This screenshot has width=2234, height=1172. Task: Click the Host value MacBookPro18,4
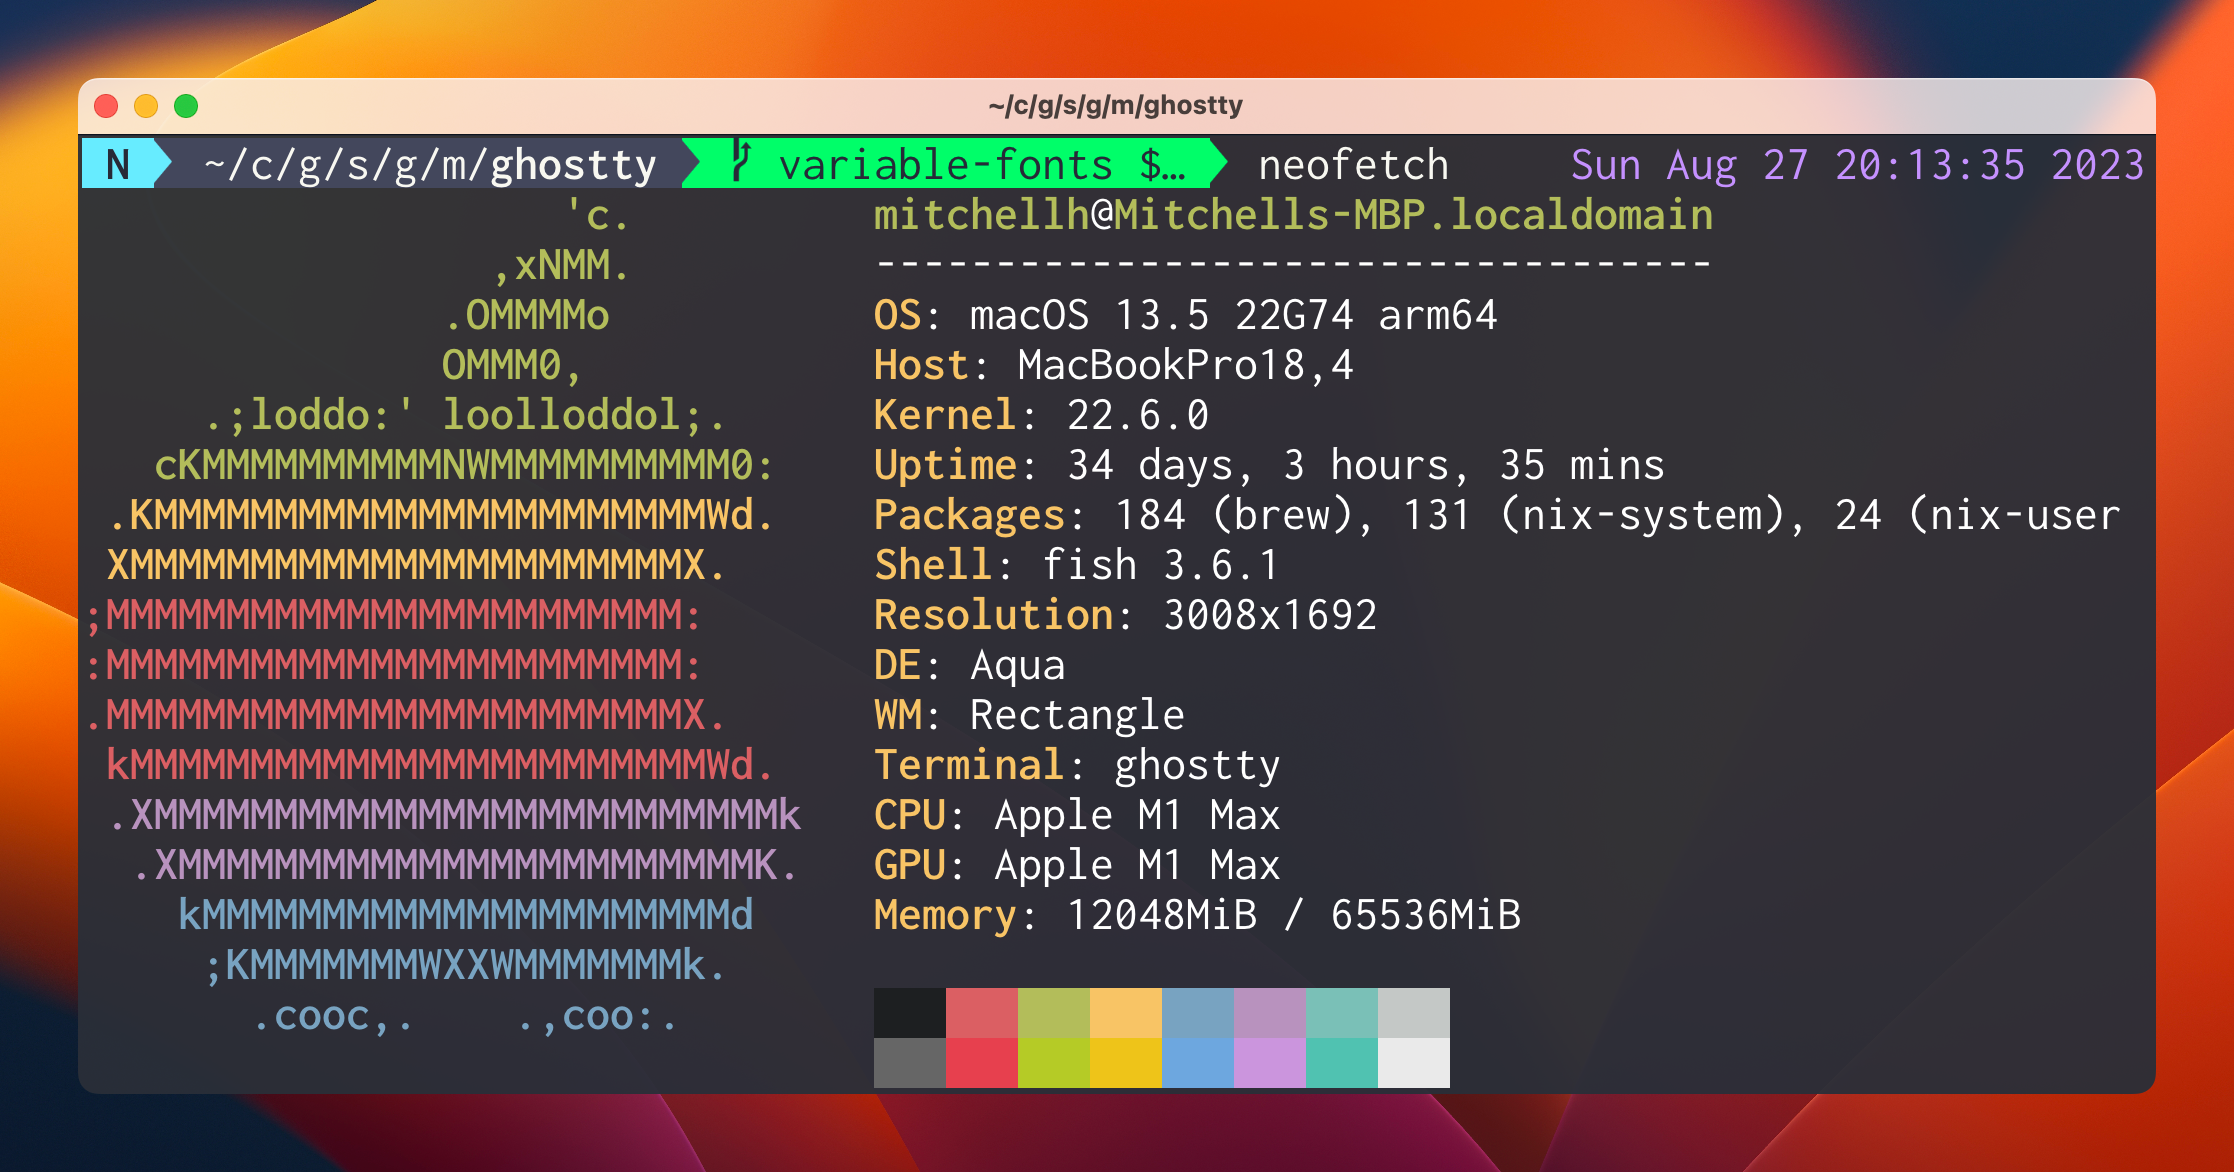pyautogui.click(x=1186, y=365)
